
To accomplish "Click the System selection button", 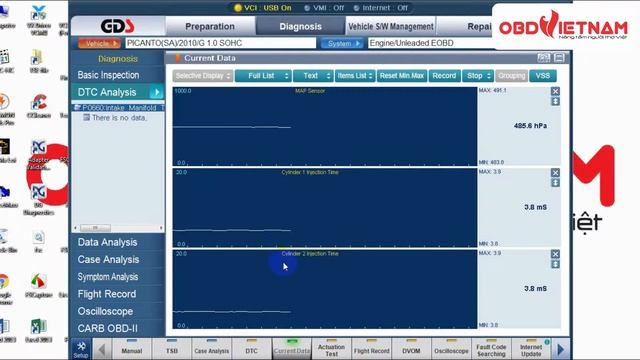I will pyautogui.click(x=342, y=43).
